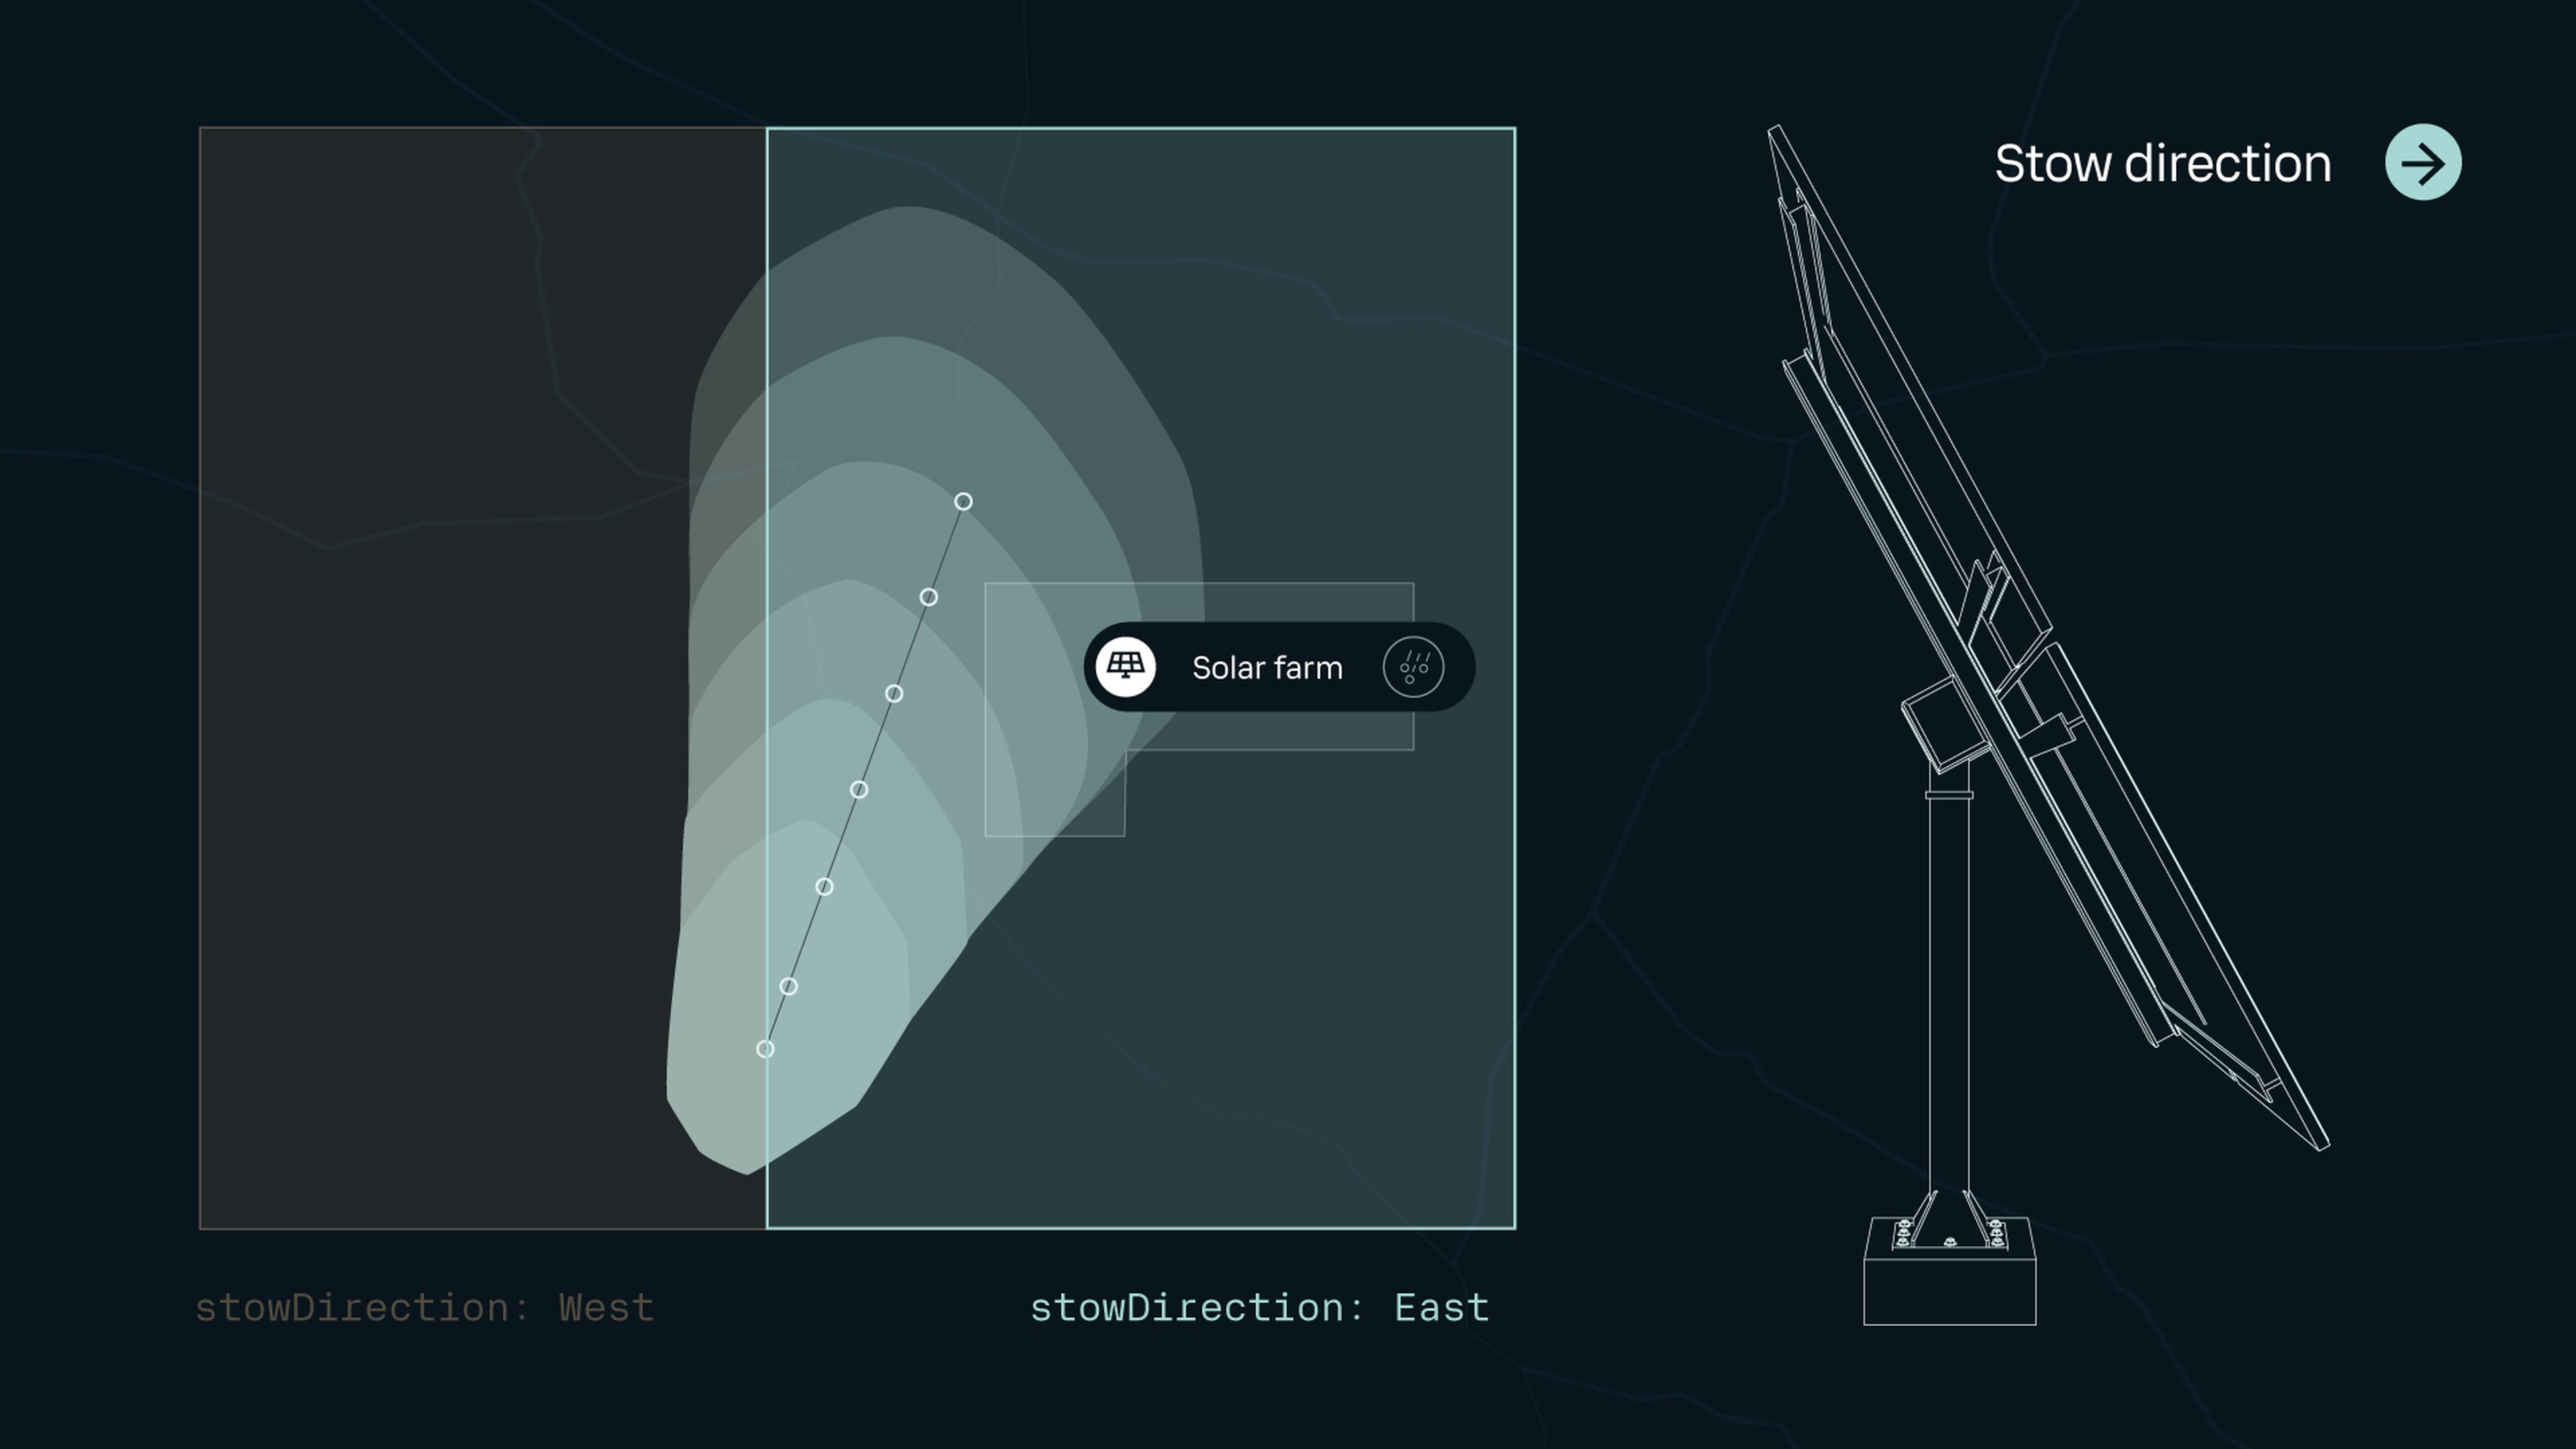Screen dimensions: 2576x1449
Task: Select the stowDirection: East label
Action: 1259,1307
